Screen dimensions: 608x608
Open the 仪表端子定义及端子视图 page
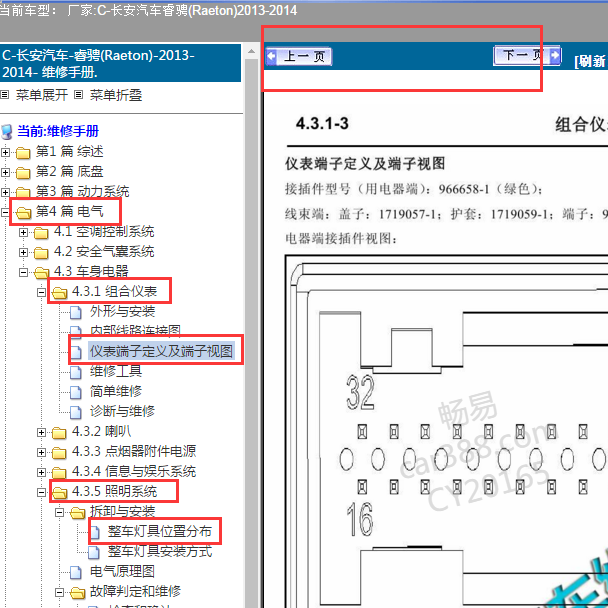click(161, 351)
